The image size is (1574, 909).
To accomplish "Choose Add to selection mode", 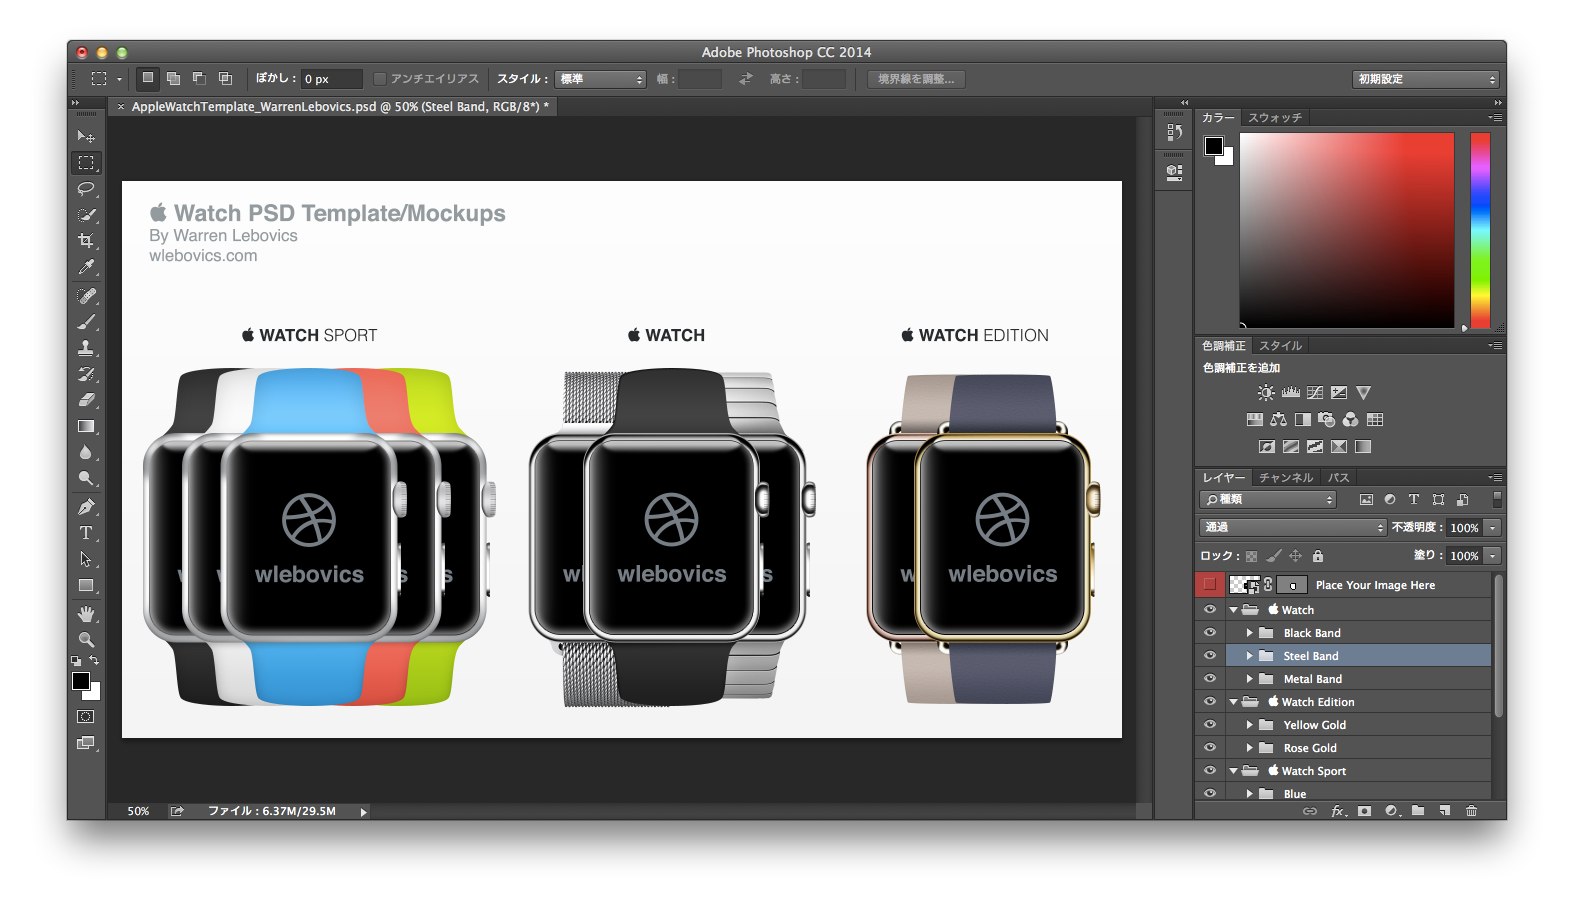I will (x=174, y=79).
